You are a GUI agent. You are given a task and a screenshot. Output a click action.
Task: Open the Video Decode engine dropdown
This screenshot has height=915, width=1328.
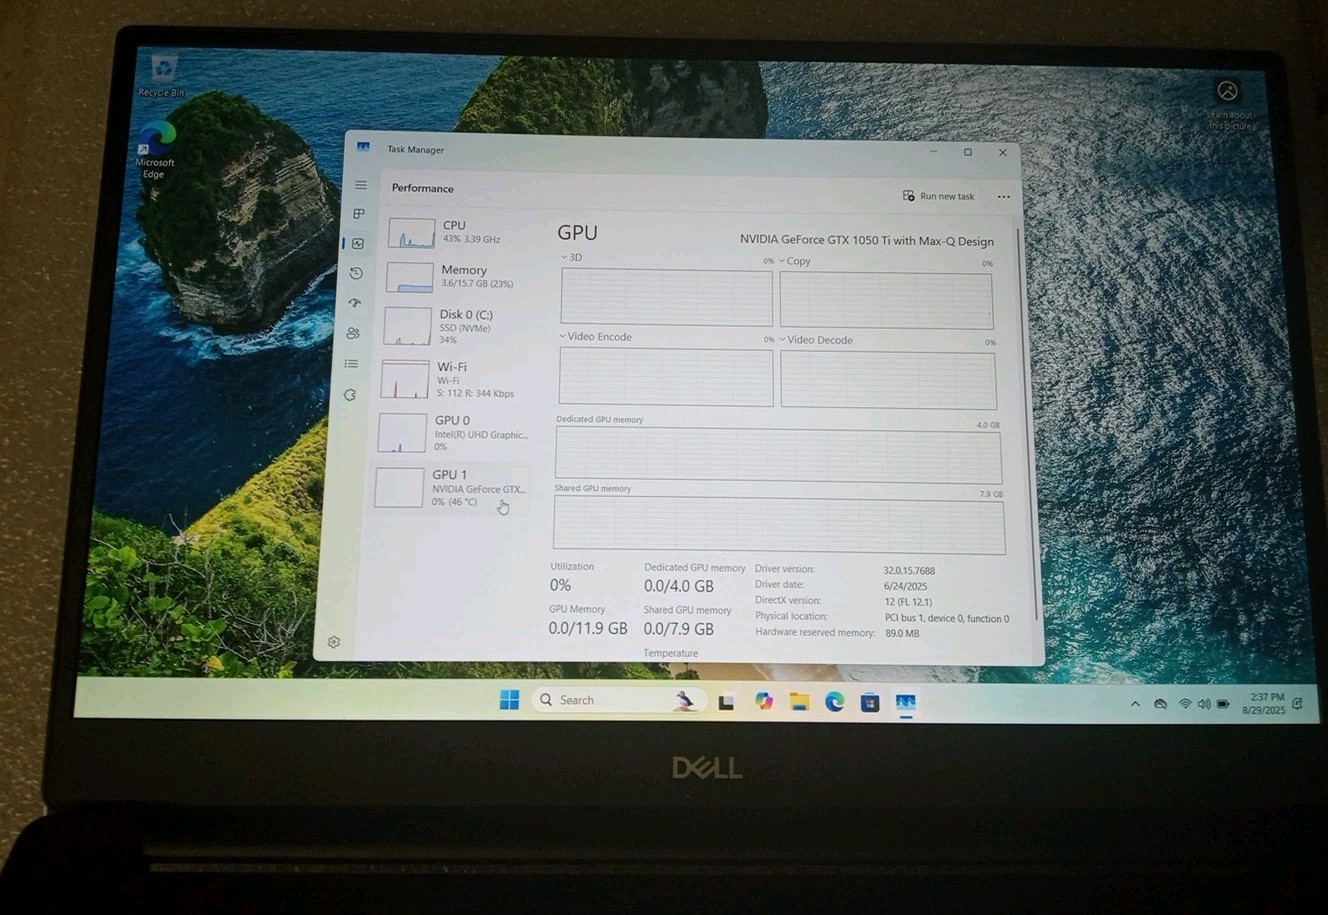816,340
